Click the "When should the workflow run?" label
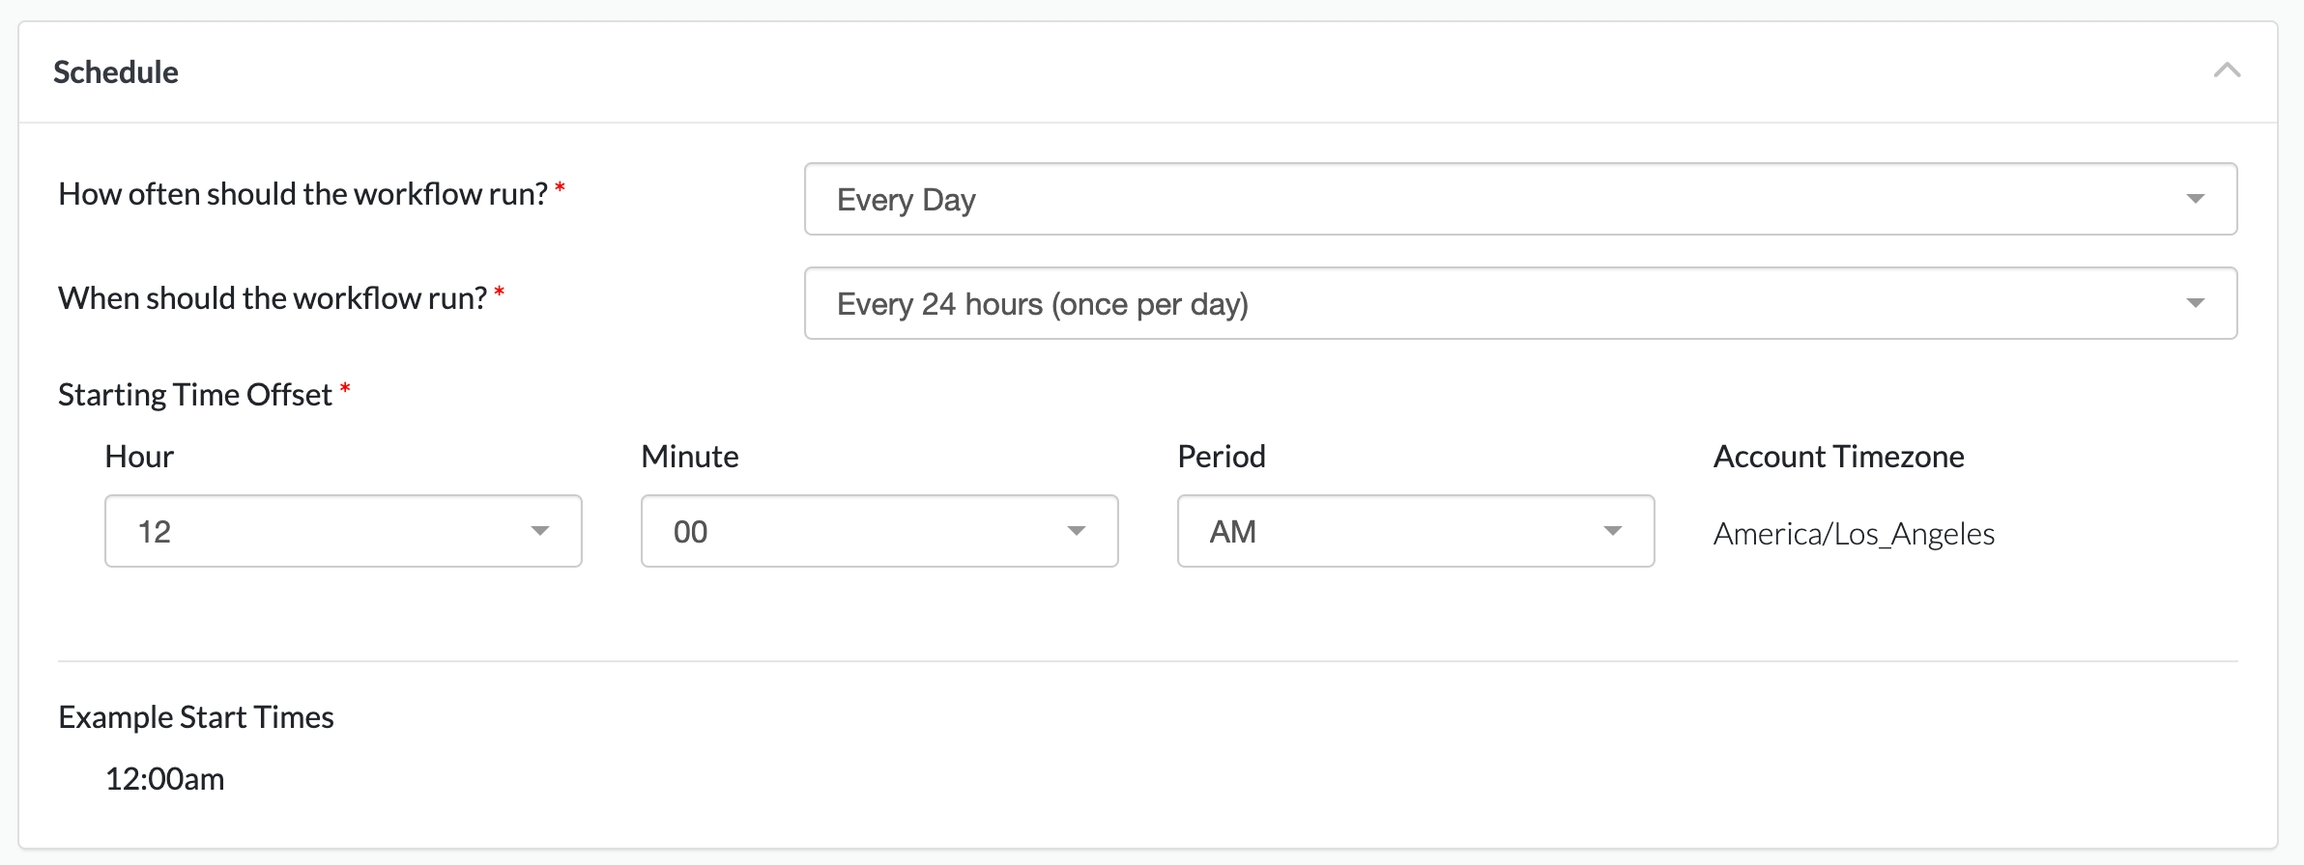2304x865 pixels. 272,298
